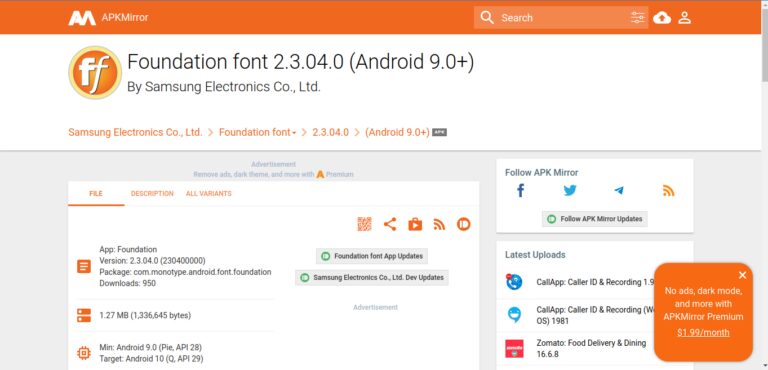
Task: Click Min: Android 9.0 (Pie, API 28)
Action: tap(150, 347)
